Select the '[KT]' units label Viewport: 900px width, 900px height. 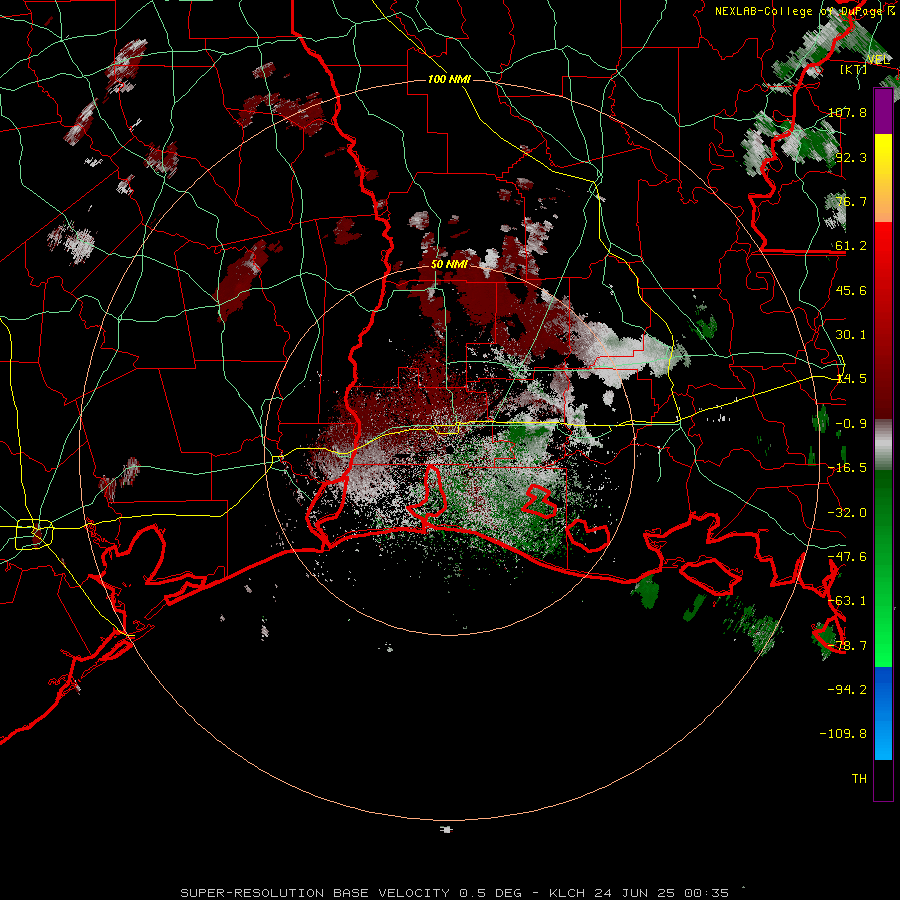click(854, 69)
